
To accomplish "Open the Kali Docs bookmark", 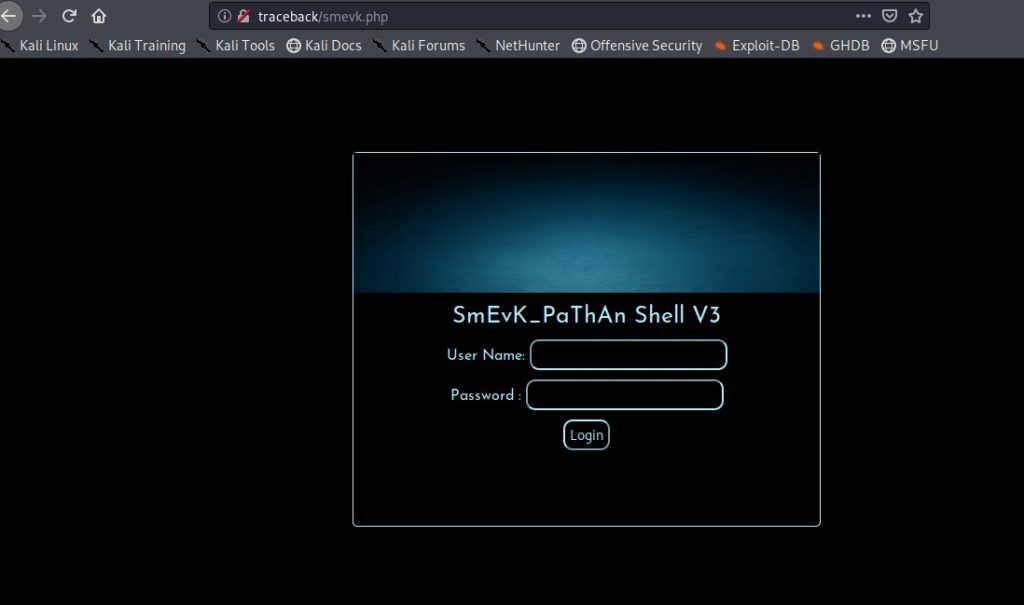I will (x=324, y=46).
